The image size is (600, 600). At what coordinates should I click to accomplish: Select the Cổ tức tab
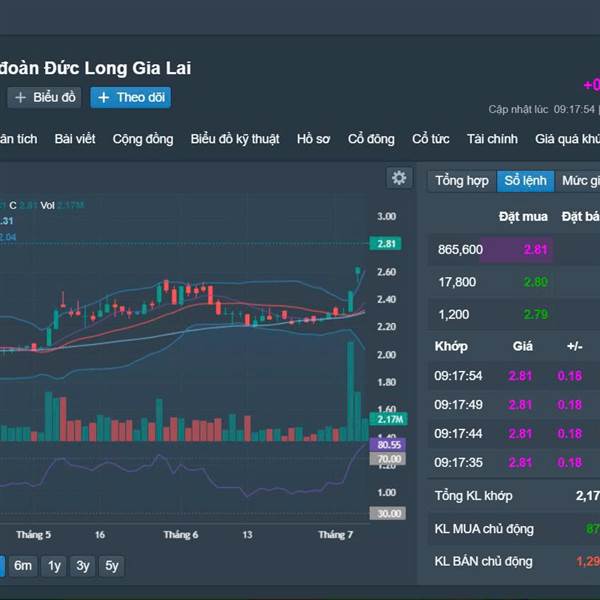pyautogui.click(x=430, y=139)
